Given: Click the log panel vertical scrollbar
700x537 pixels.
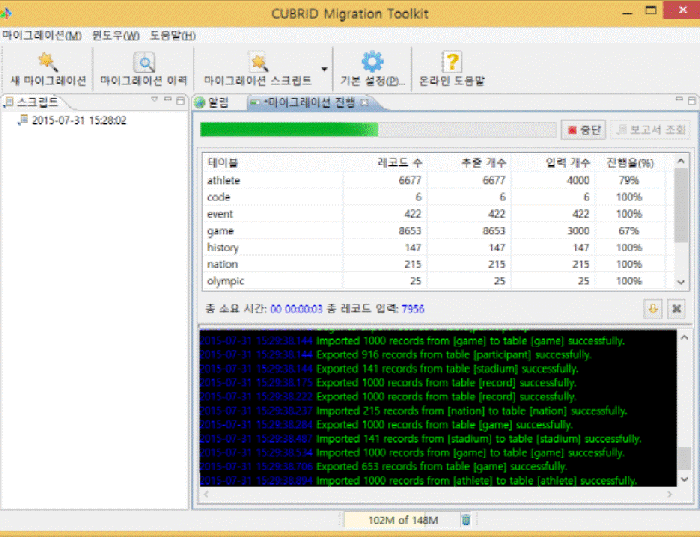Looking at the screenshot, I should [682, 400].
